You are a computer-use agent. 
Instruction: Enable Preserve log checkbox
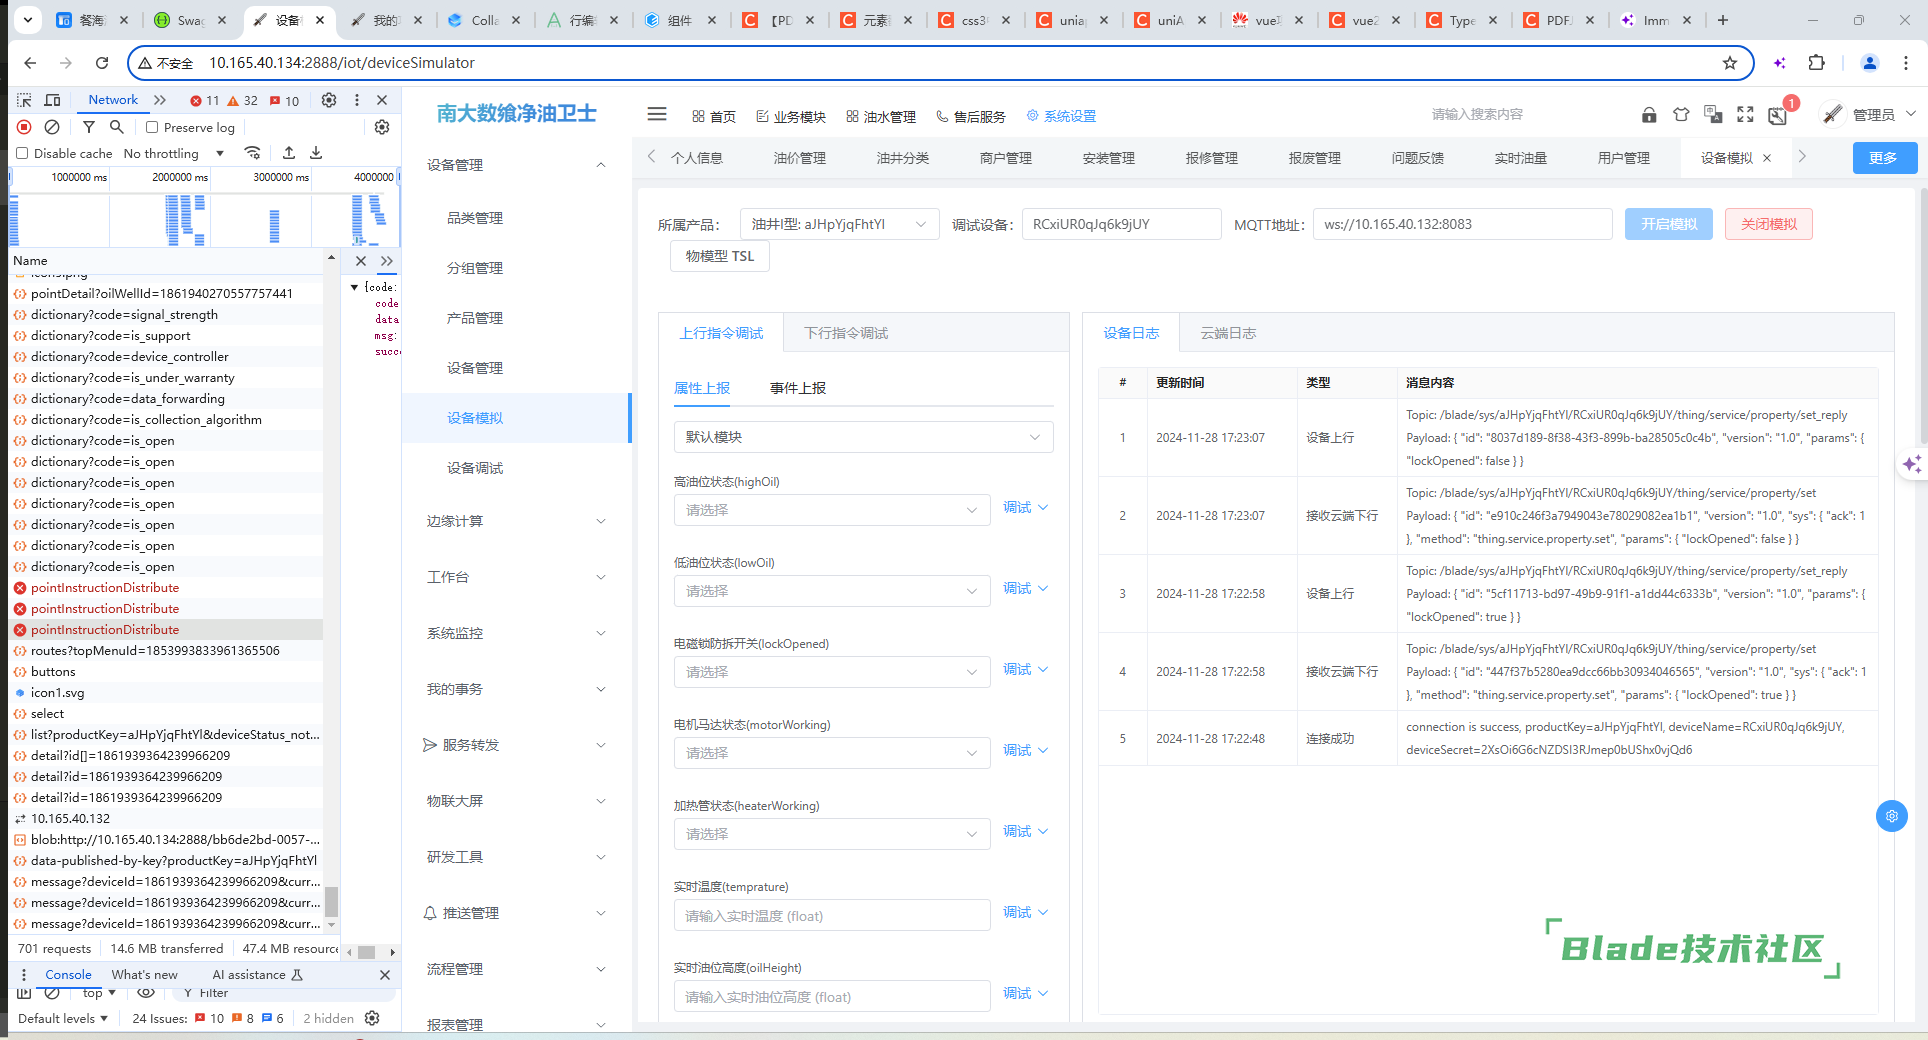(x=152, y=127)
